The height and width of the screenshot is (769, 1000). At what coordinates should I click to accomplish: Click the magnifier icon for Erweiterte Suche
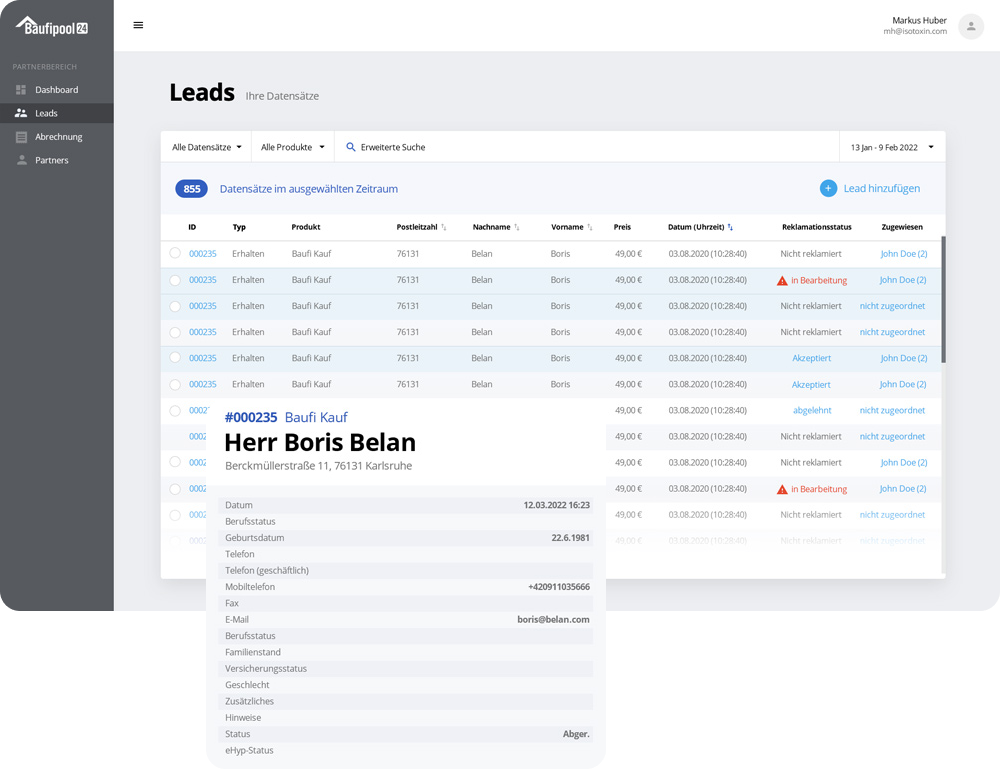click(x=350, y=147)
